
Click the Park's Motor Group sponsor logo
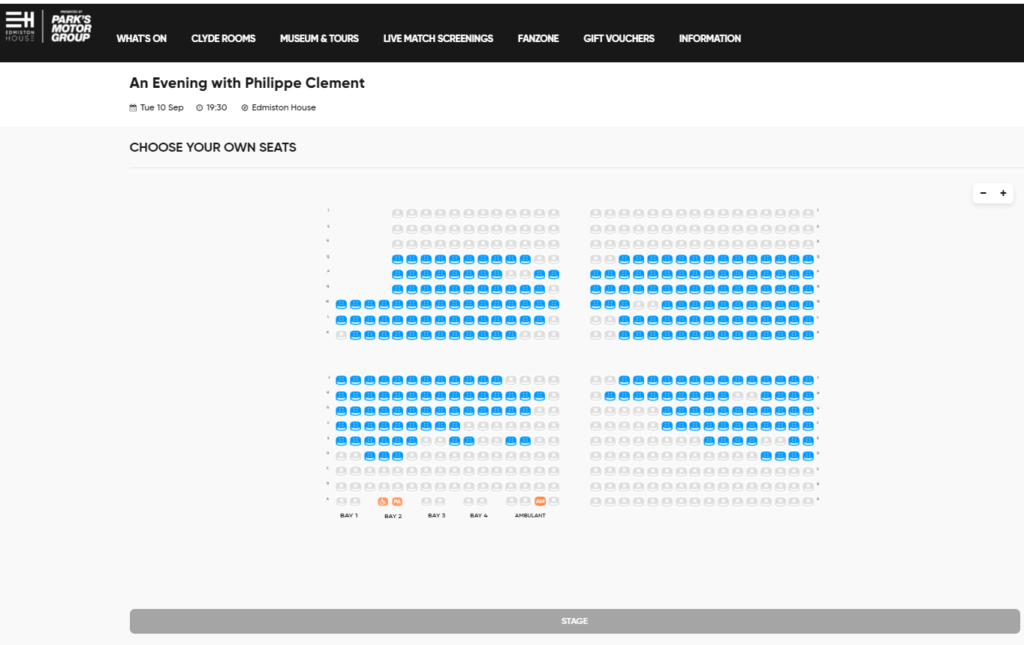click(x=70, y=27)
